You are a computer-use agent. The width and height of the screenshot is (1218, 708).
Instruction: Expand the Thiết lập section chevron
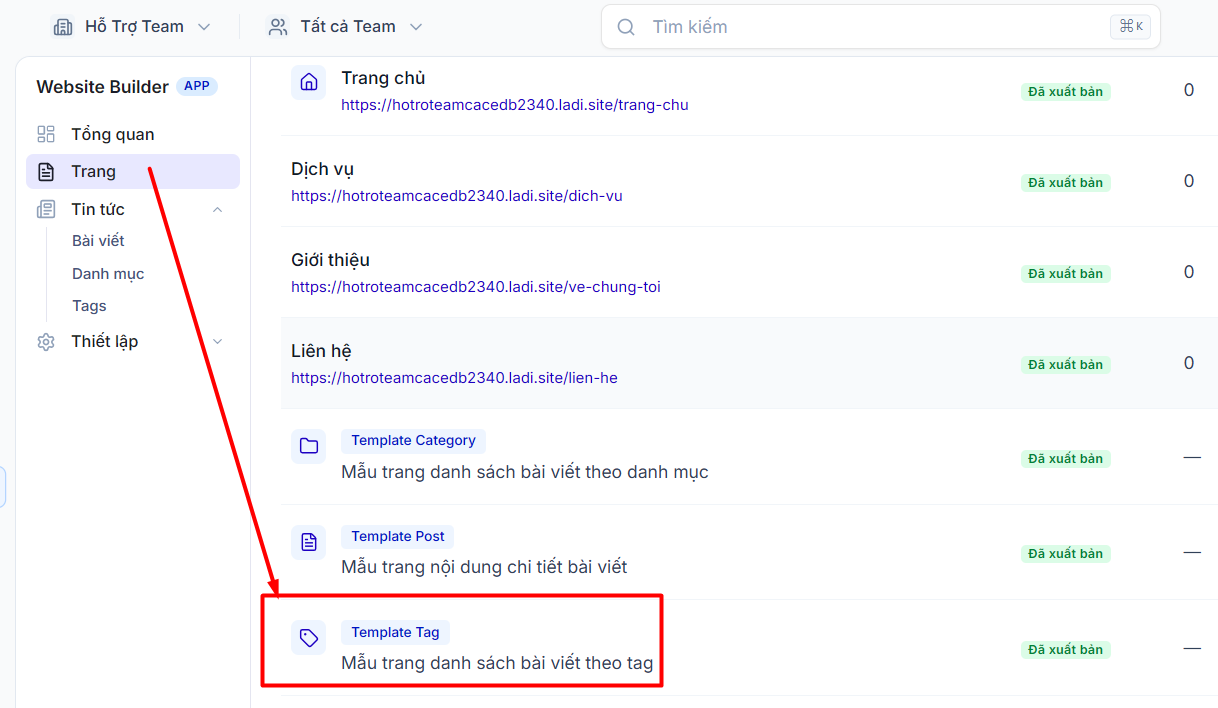click(x=218, y=342)
